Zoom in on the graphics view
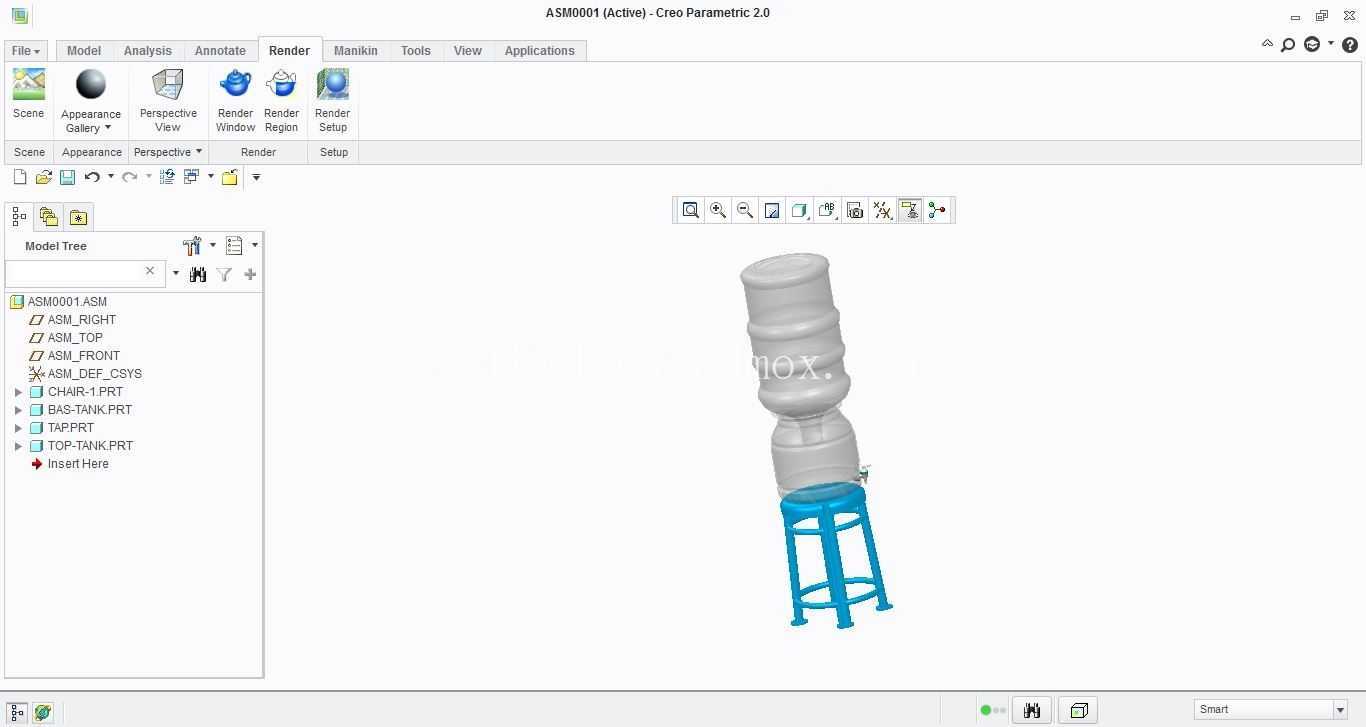This screenshot has width=1366, height=727. pos(718,210)
